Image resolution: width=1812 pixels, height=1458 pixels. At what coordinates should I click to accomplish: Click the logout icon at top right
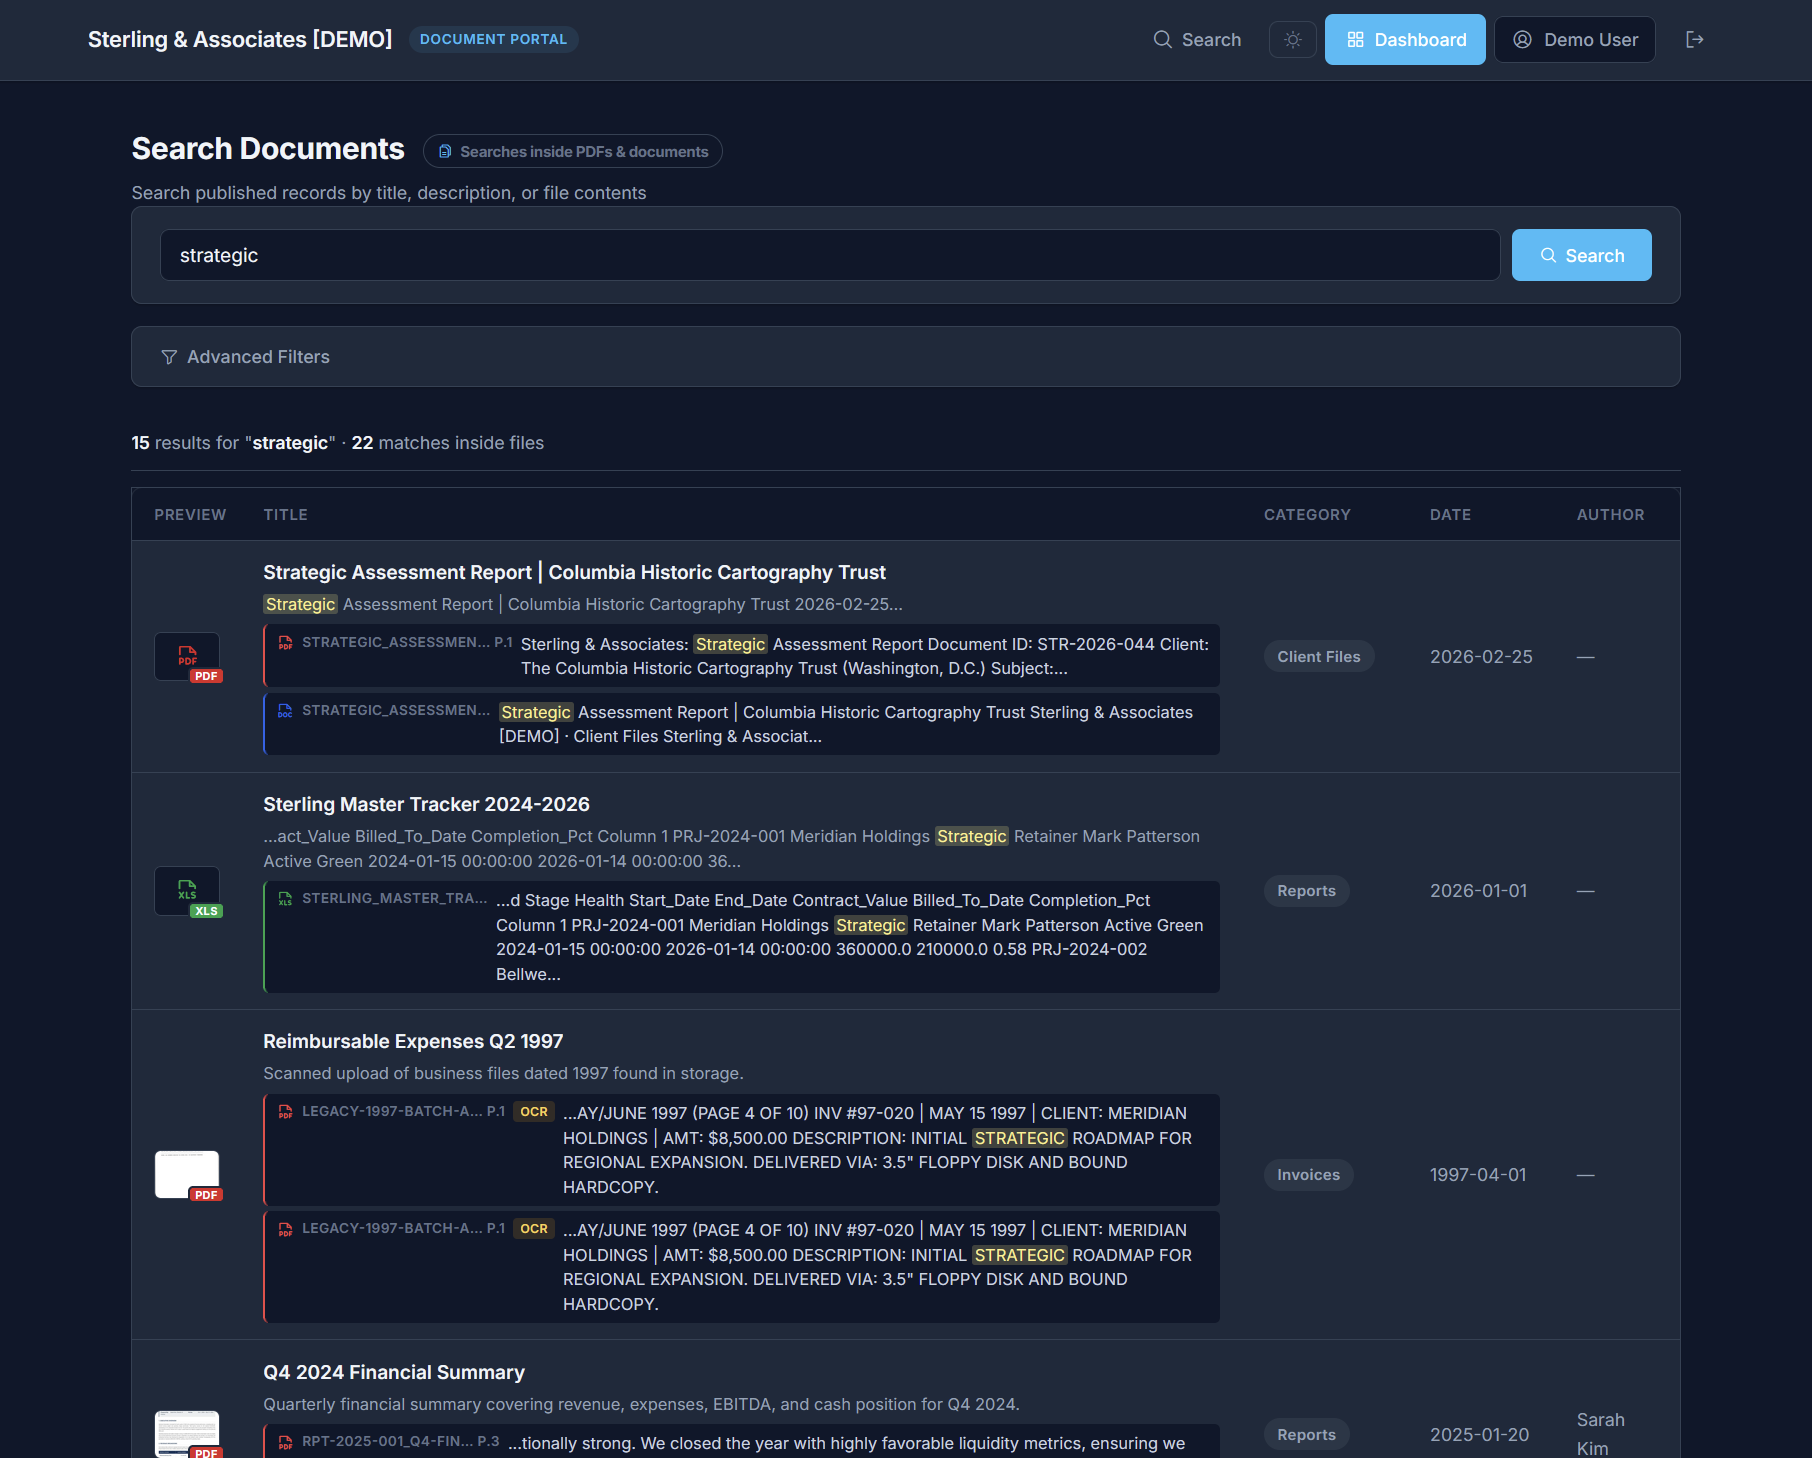click(1695, 39)
